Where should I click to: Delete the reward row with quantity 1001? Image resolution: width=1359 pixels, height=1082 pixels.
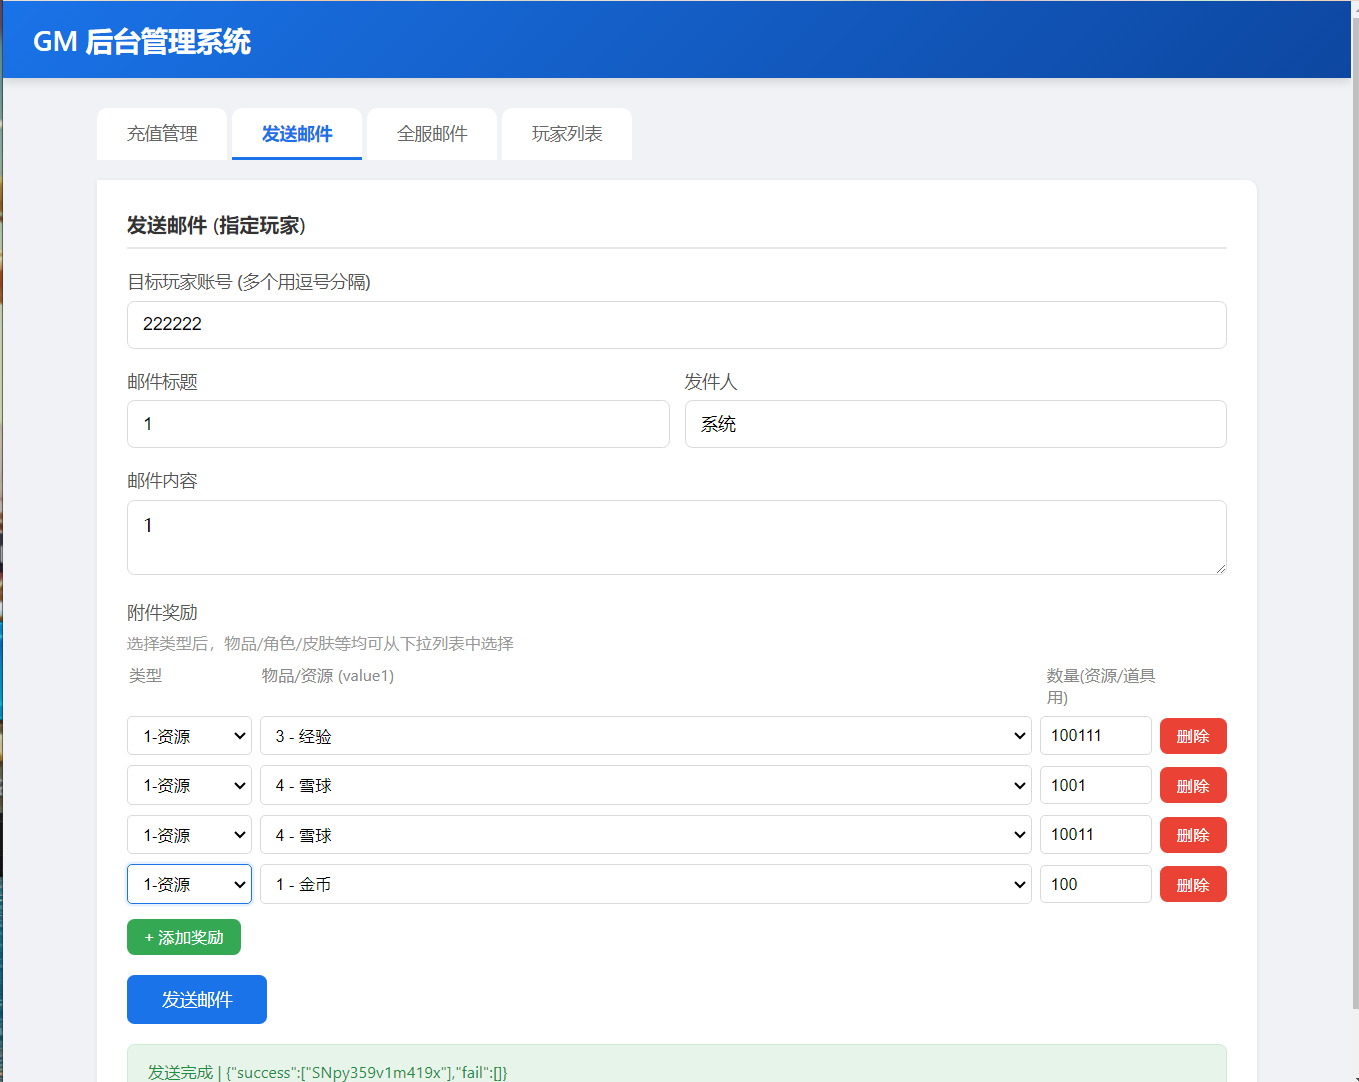(x=1193, y=786)
